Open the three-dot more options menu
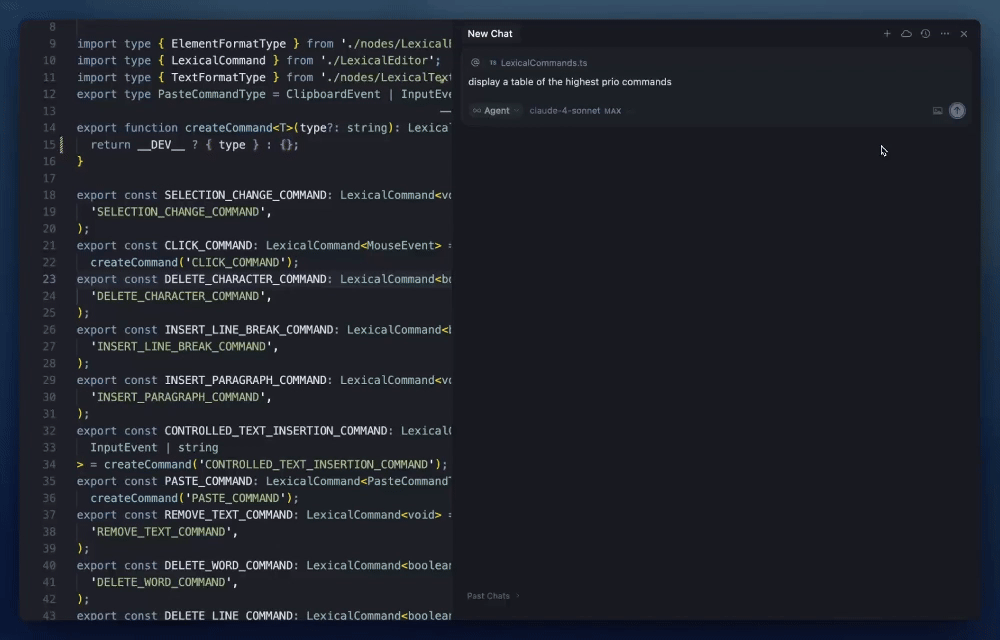The height and width of the screenshot is (640, 1000). click(945, 34)
